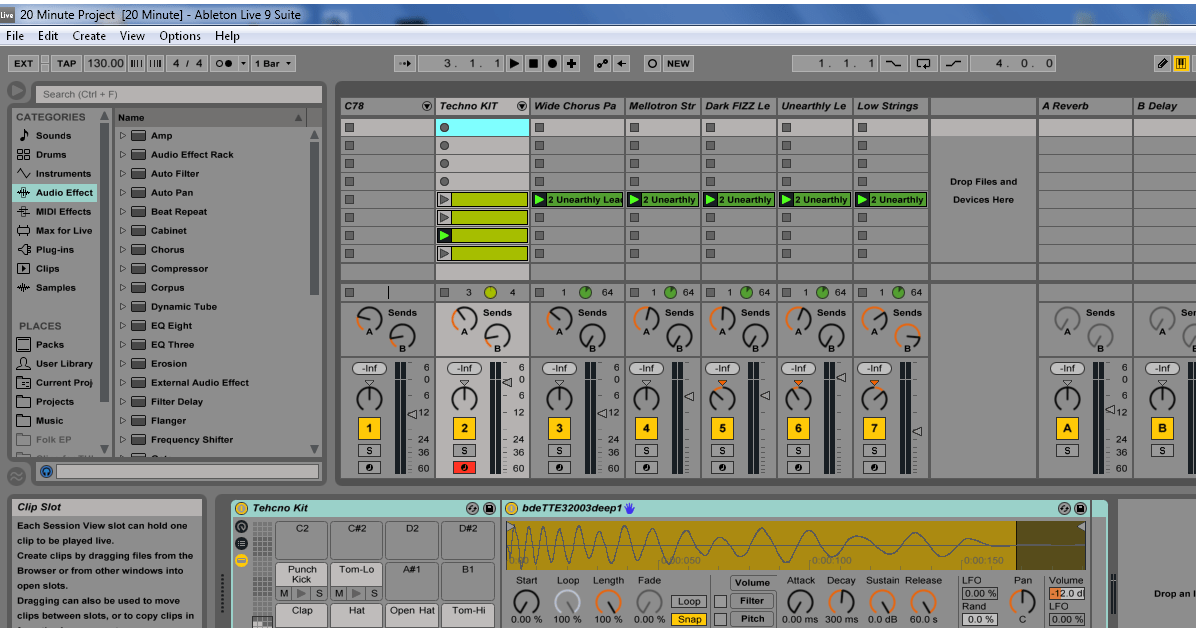Viewport: 1196px width, 628px height.
Task: Disarm track 2 record arm button
Action: (x=463, y=467)
